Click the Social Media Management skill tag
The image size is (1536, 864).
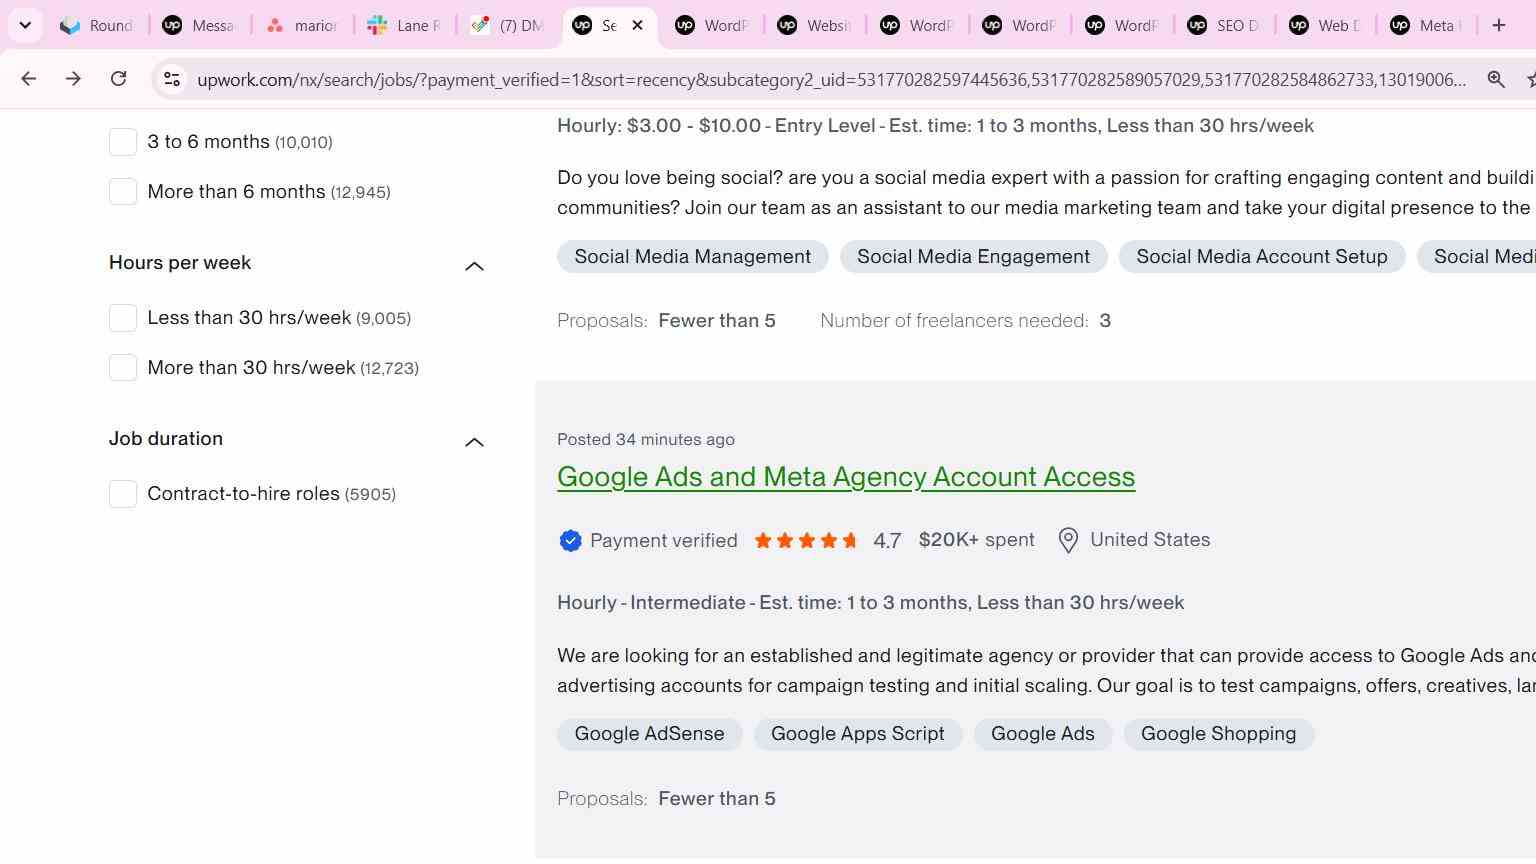click(x=693, y=257)
